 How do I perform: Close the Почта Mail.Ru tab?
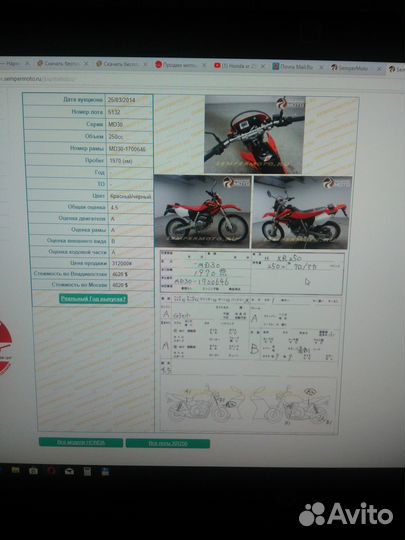tap(321, 68)
